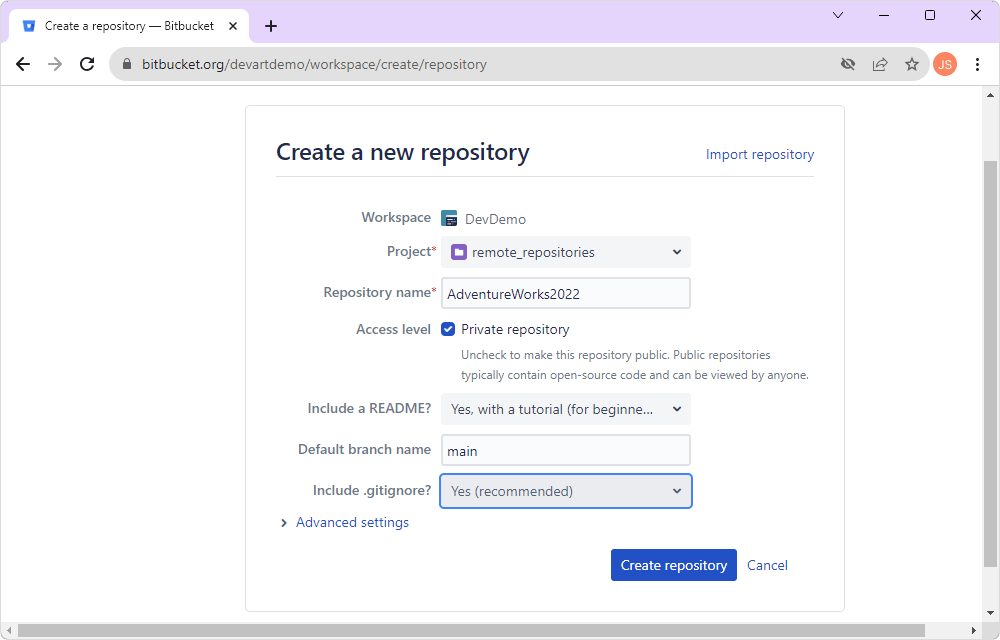The width and height of the screenshot is (1000, 640).
Task: Click the DevDemo workspace avatar icon
Action: pyautogui.click(x=449, y=218)
